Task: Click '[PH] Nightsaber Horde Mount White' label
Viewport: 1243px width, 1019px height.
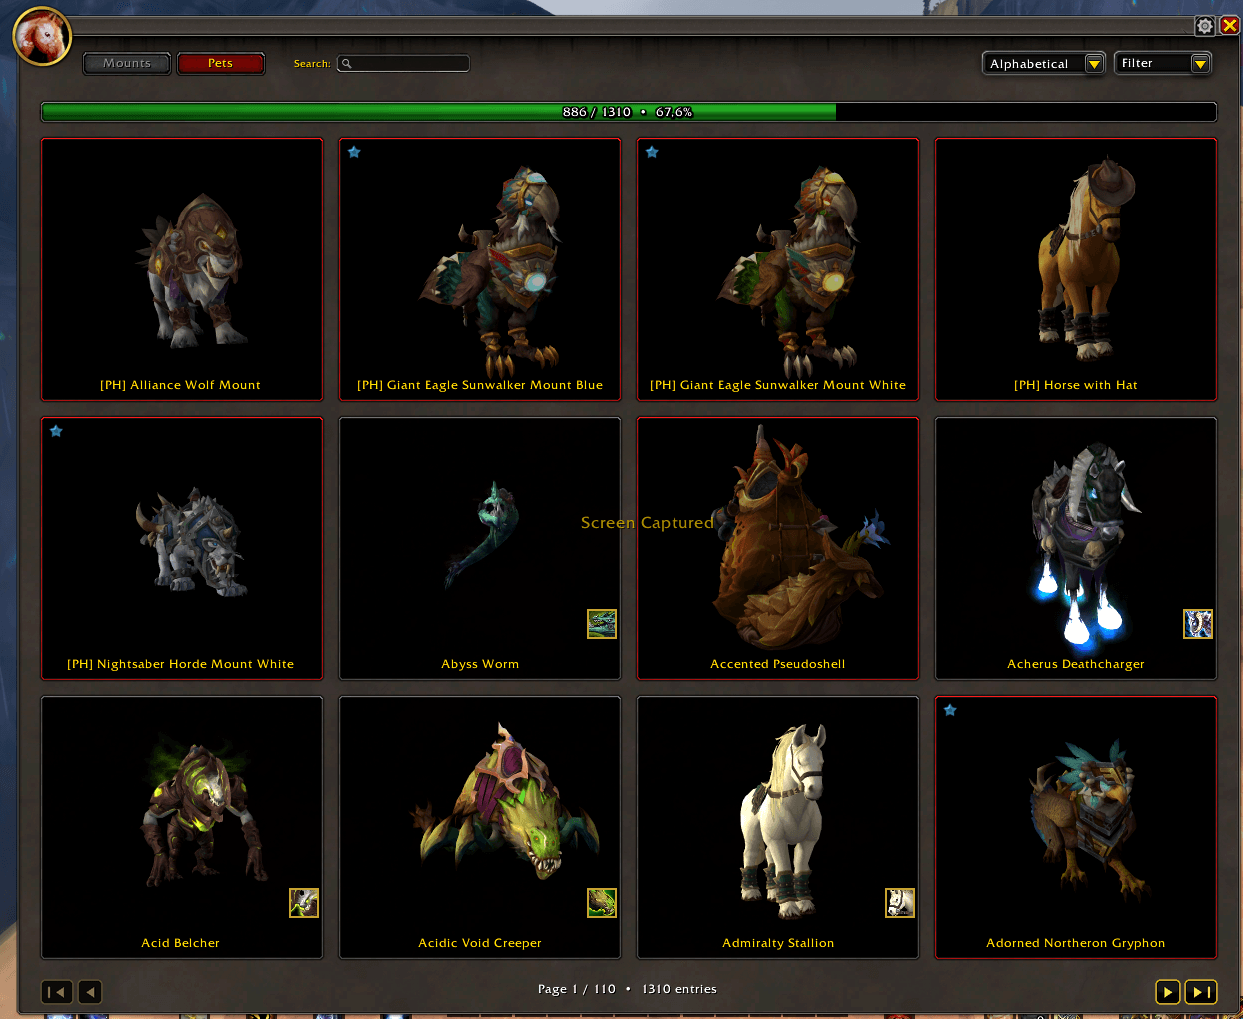Action: click(180, 664)
